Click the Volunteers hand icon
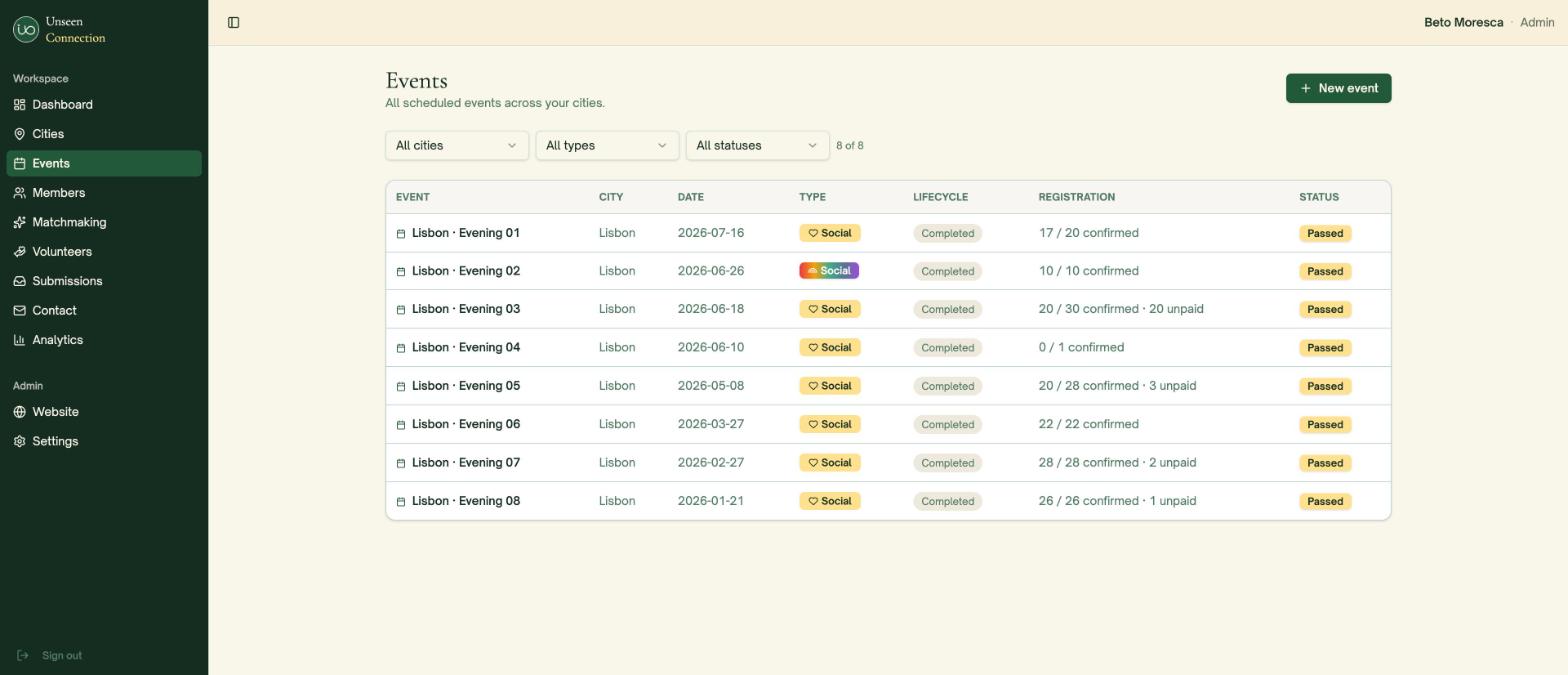The image size is (1568, 675). click(x=19, y=252)
